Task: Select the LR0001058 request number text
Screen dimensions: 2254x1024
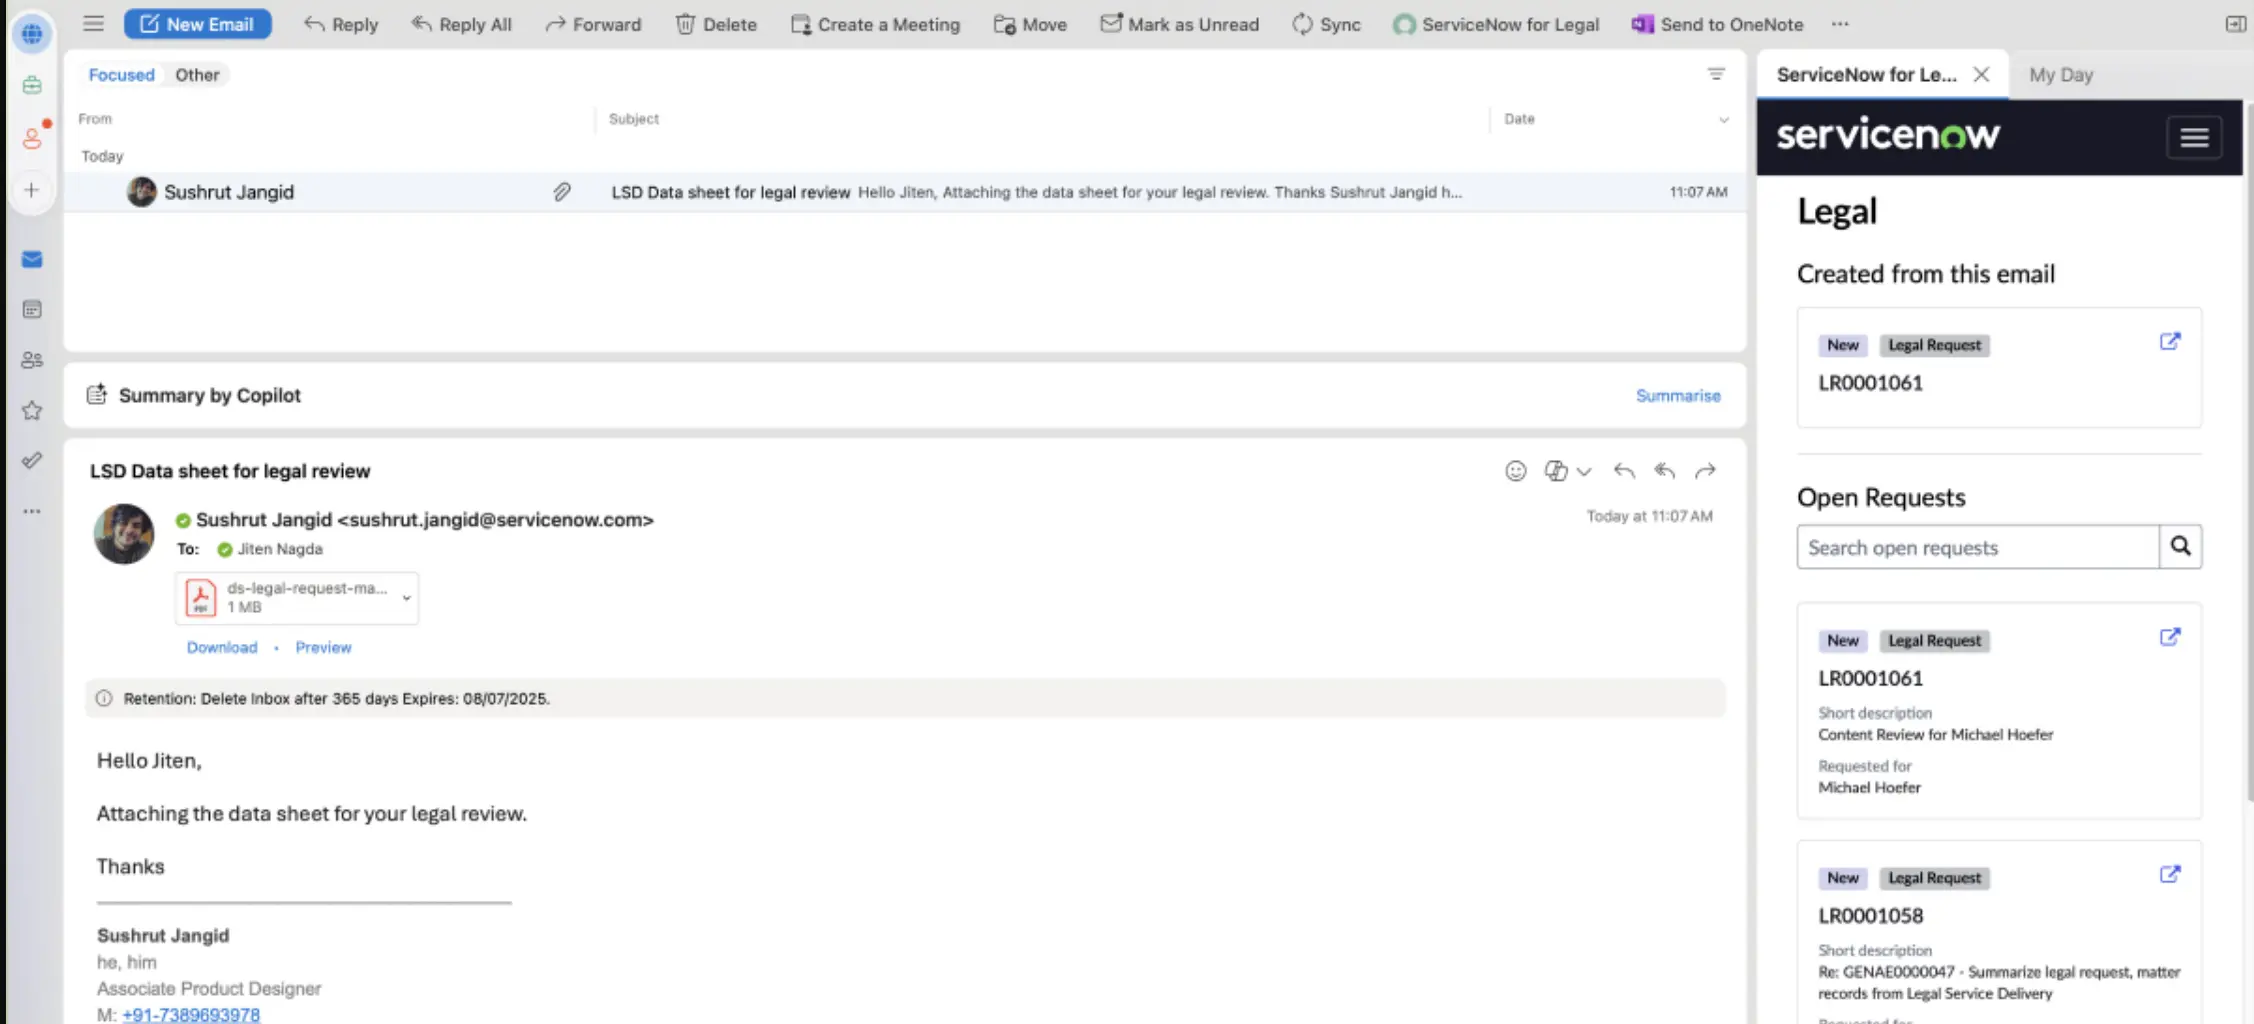Action: (1870, 916)
